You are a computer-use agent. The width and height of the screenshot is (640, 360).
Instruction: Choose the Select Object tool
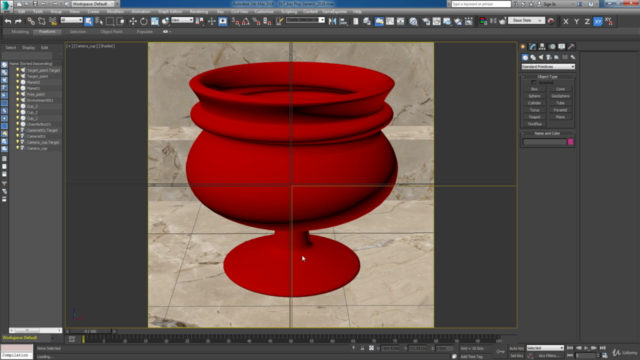pos(88,21)
